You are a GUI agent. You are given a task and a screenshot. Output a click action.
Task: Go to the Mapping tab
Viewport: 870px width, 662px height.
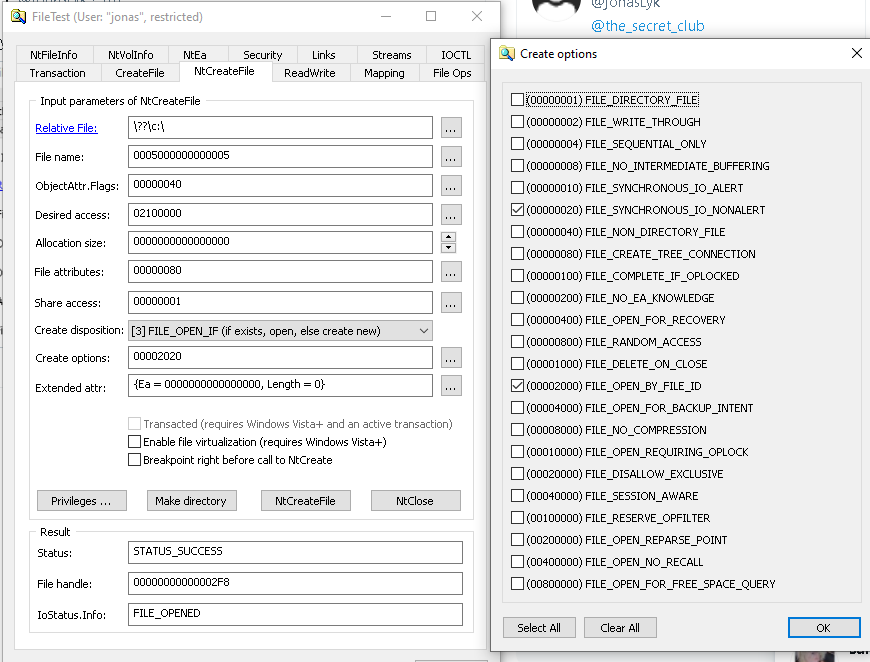coord(384,73)
